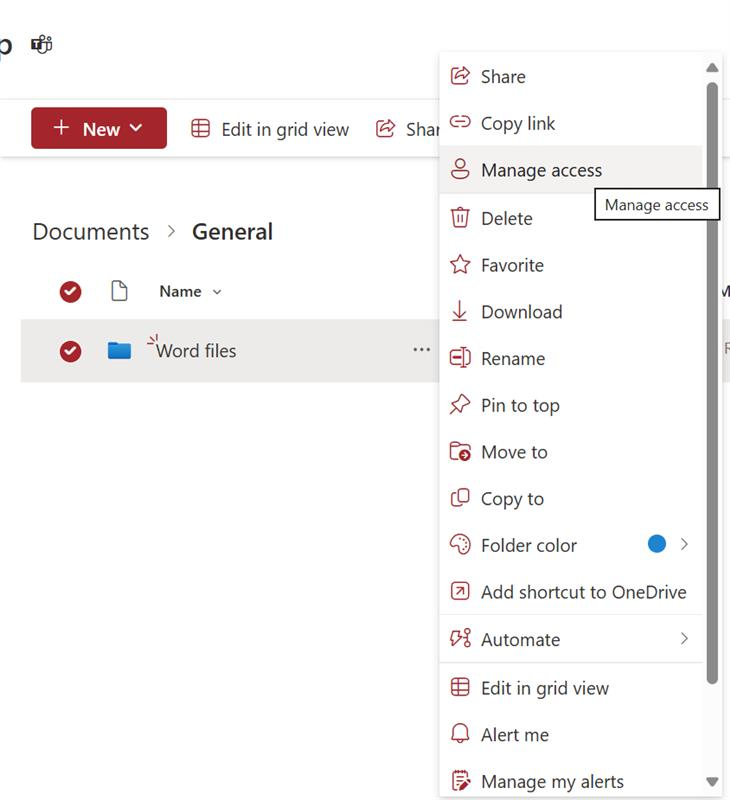
Task: Choose Alert me menu entry
Action: [571, 735]
